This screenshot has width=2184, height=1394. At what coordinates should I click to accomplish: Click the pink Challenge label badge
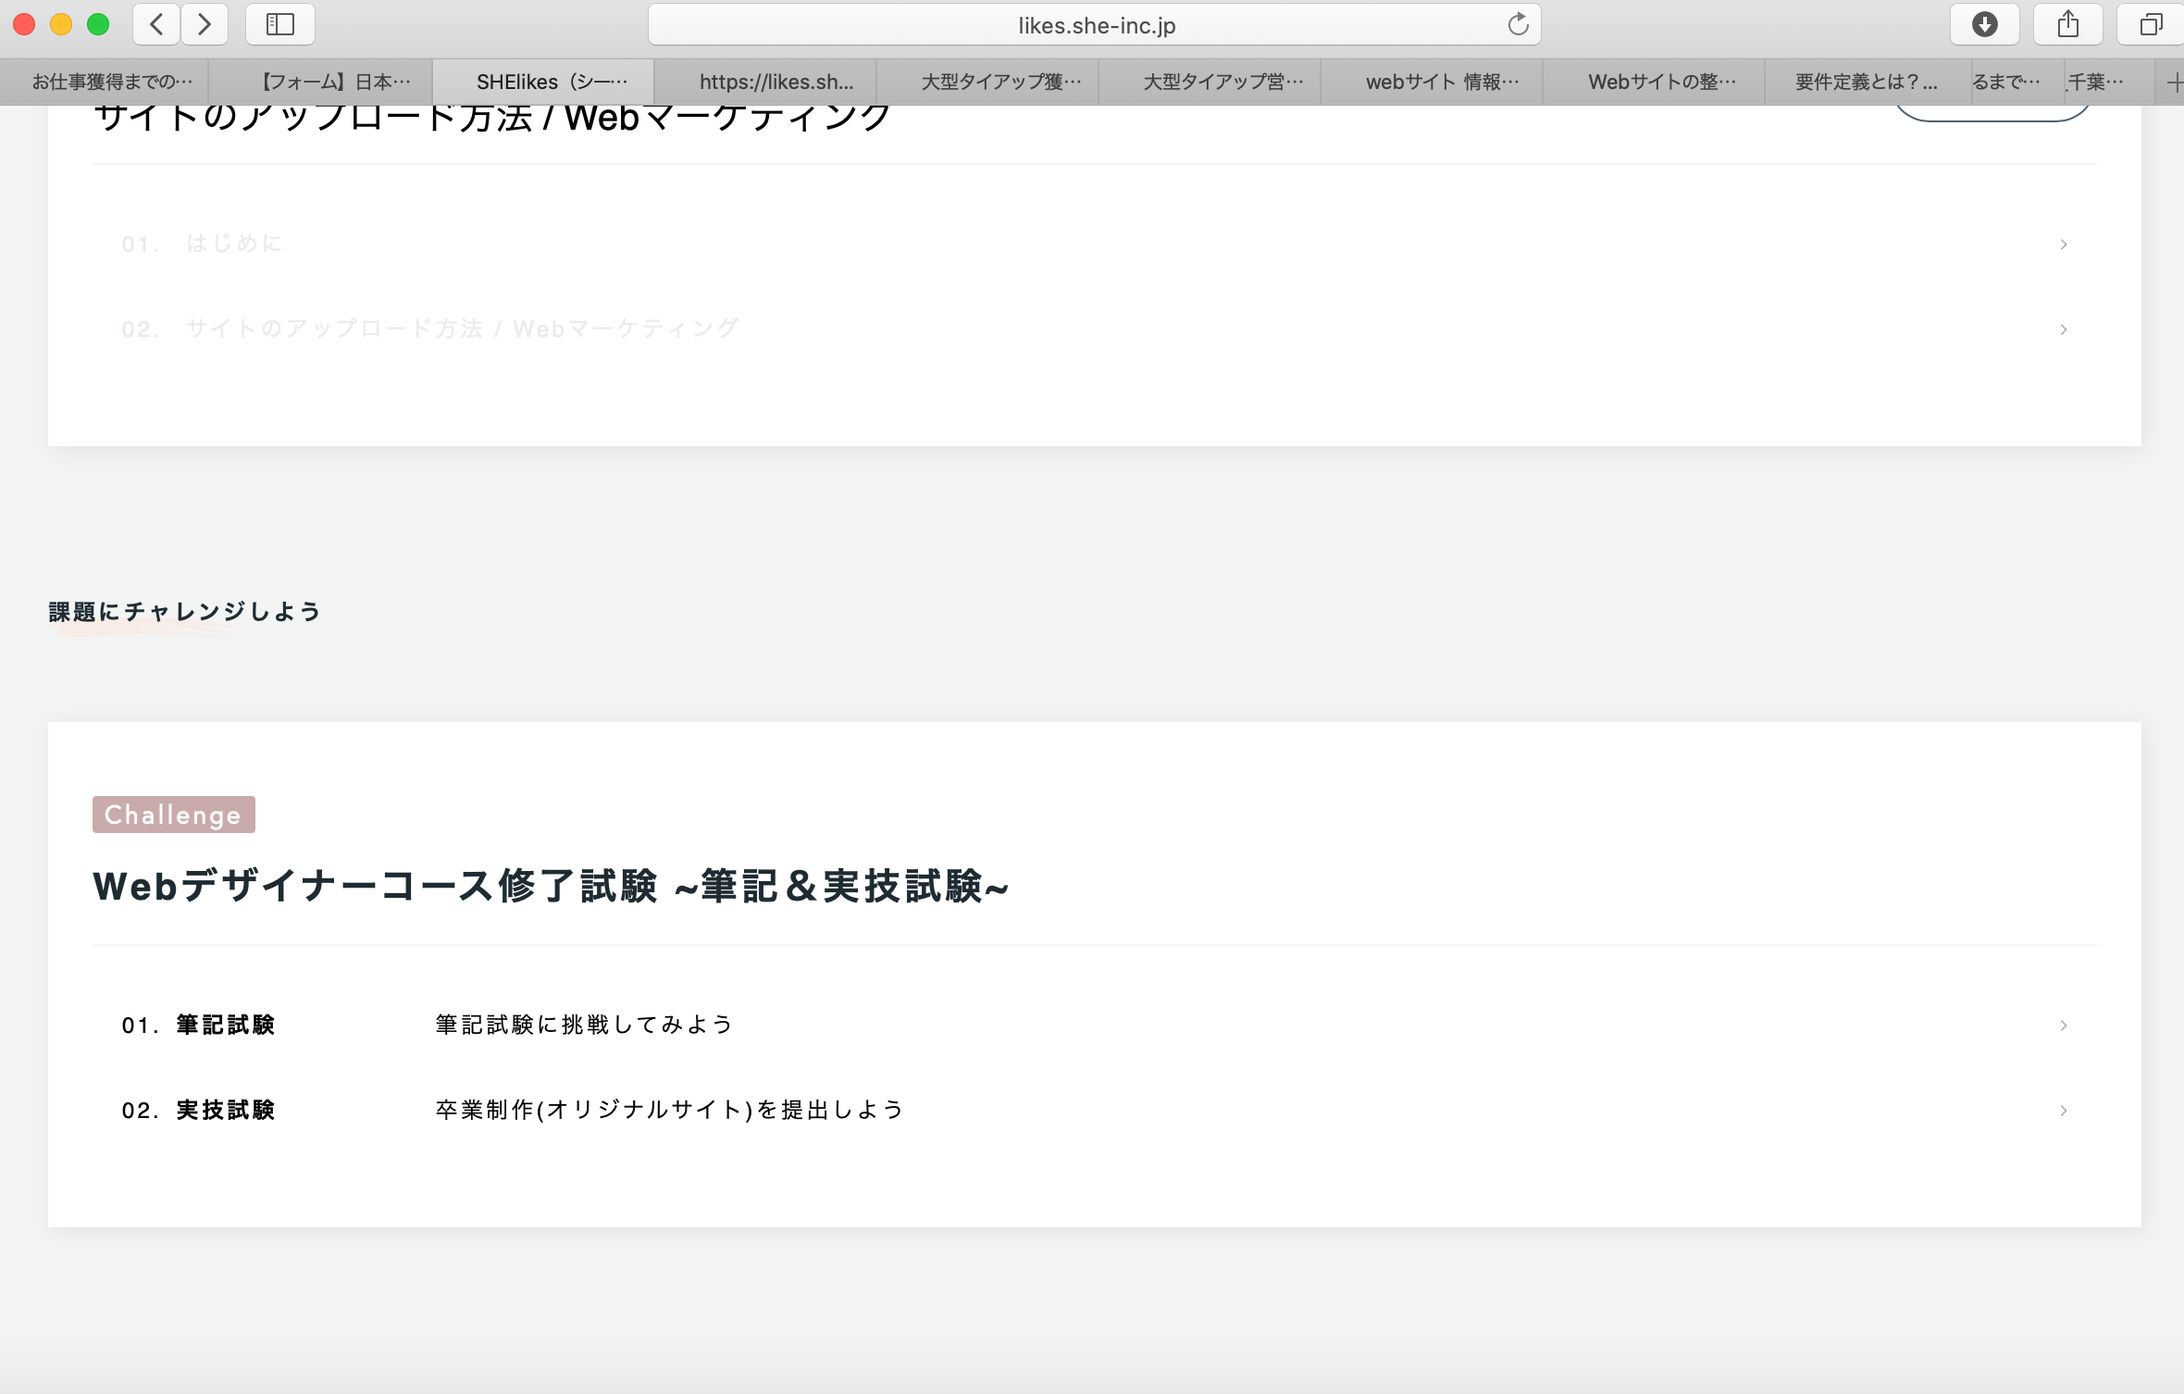point(173,814)
